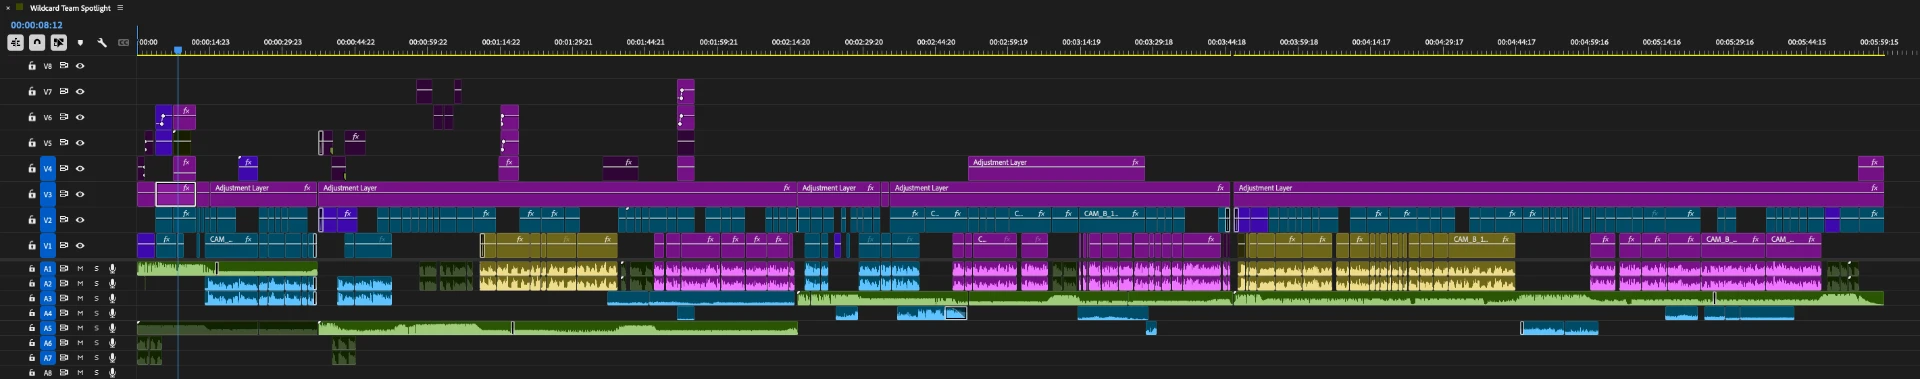This screenshot has width=1920, height=379.
Task: Toggle track targeting for V3
Action: pyautogui.click(x=47, y=194)
